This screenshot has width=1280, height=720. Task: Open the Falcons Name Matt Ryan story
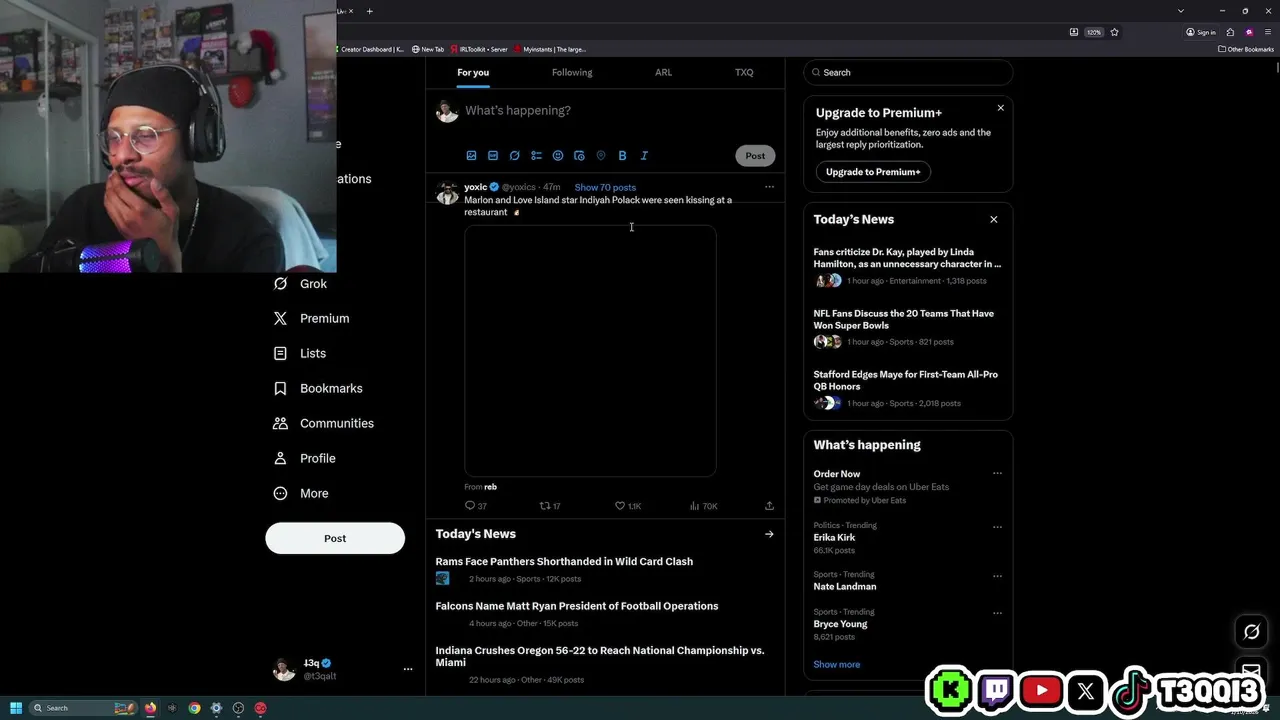[x=577, y=607]
